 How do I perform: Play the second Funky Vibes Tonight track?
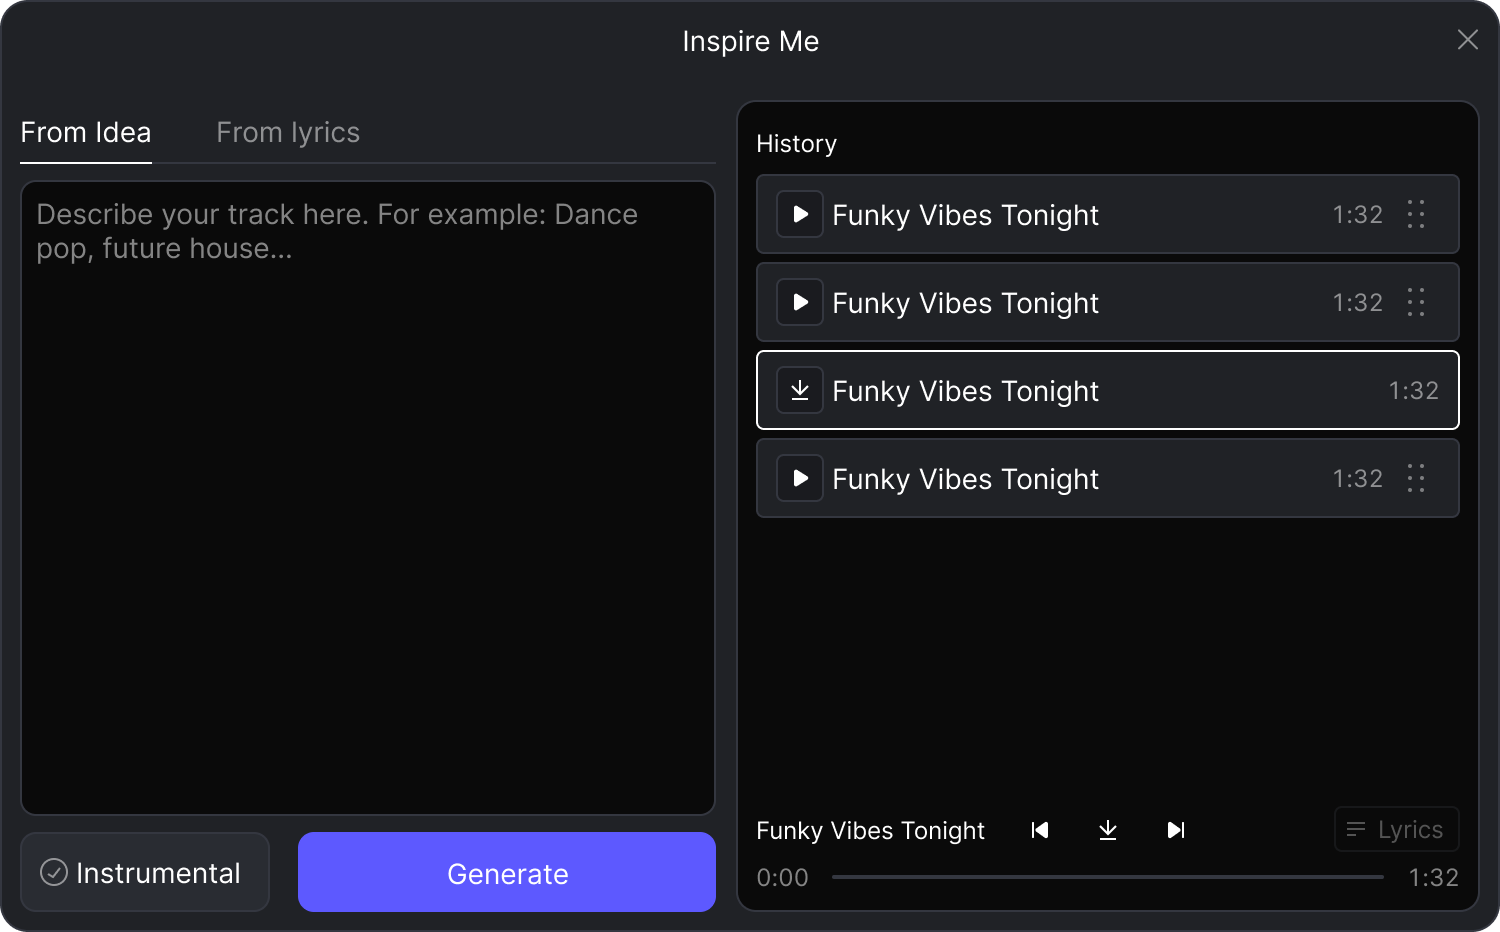[x=800, y=302]
